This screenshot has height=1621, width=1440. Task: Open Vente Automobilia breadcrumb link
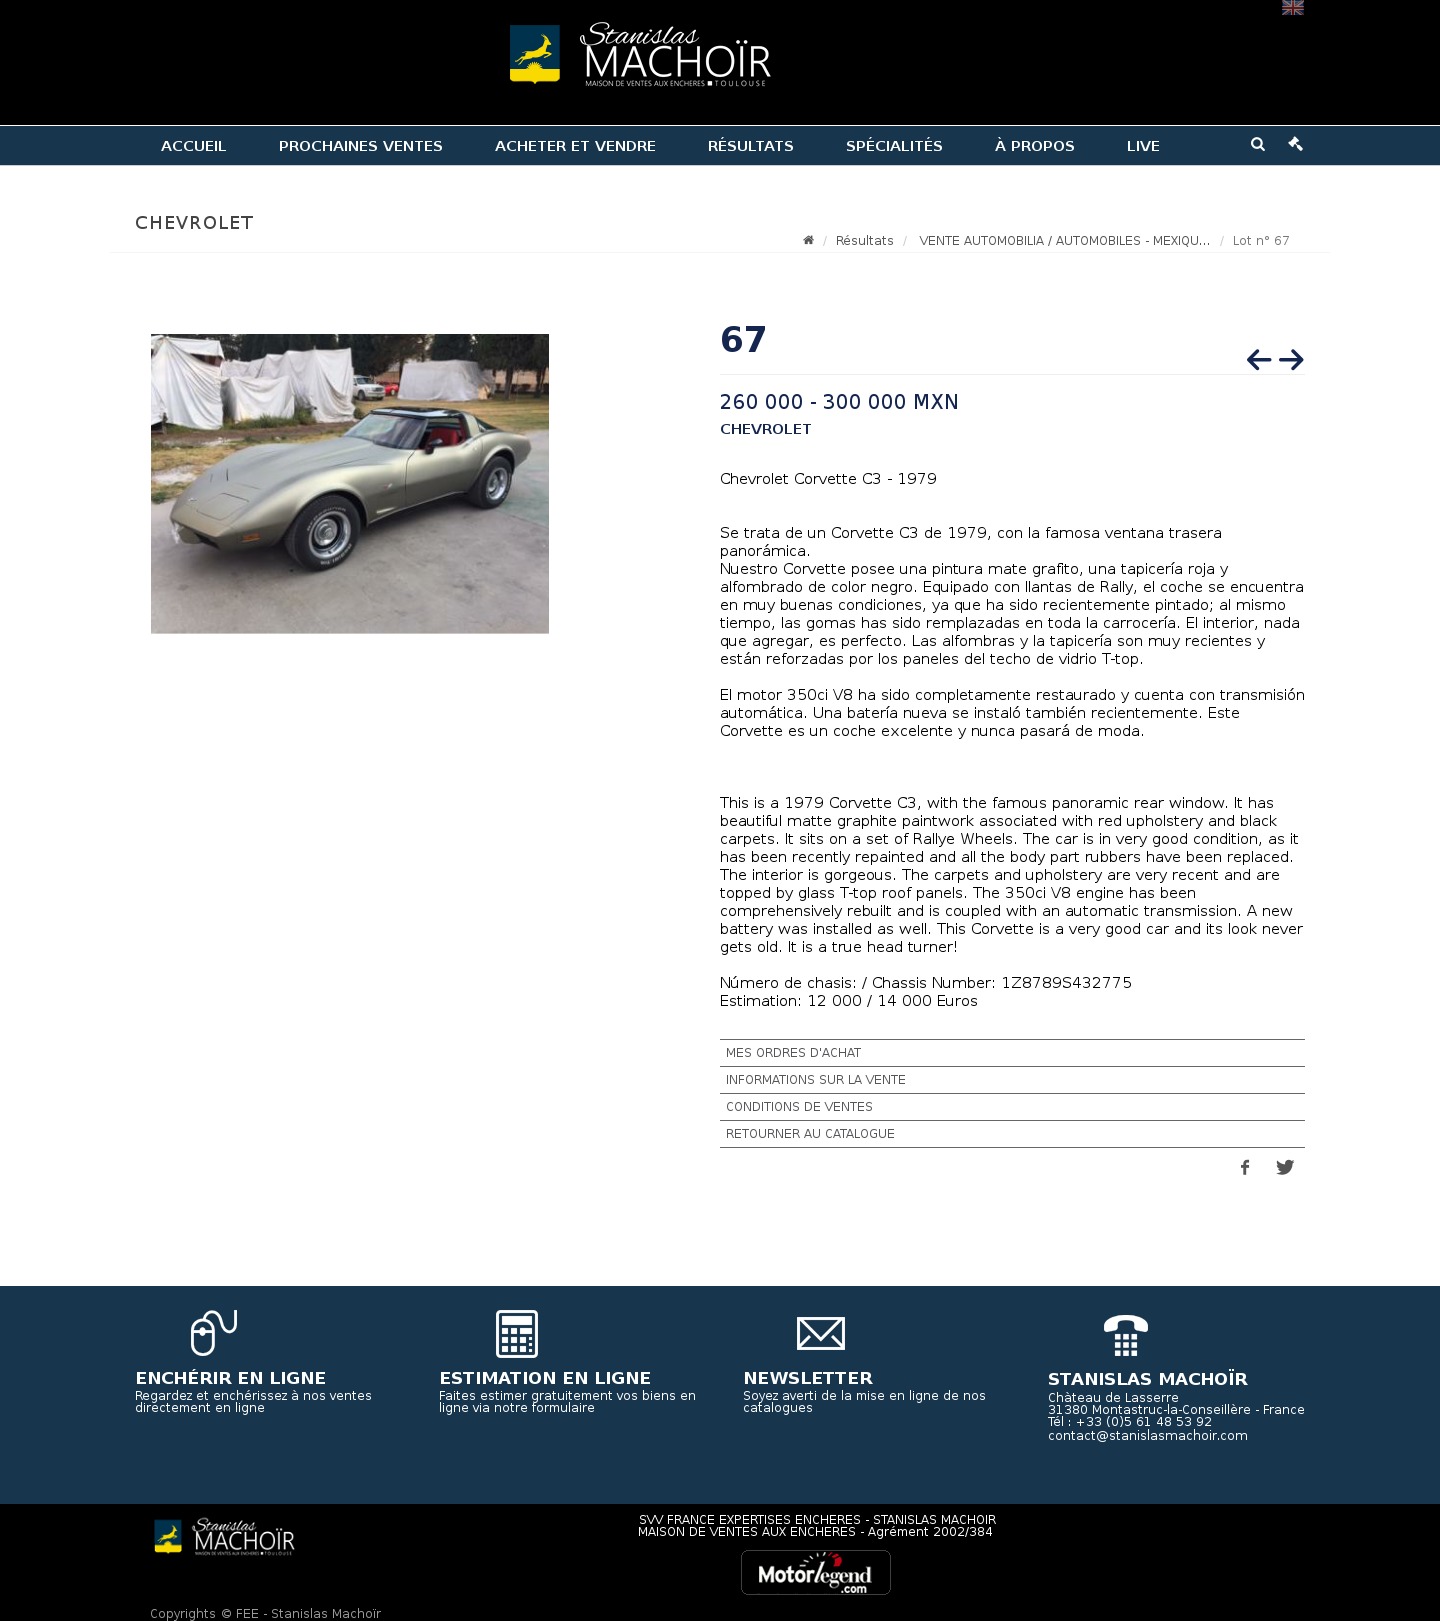click(1064, 241)
